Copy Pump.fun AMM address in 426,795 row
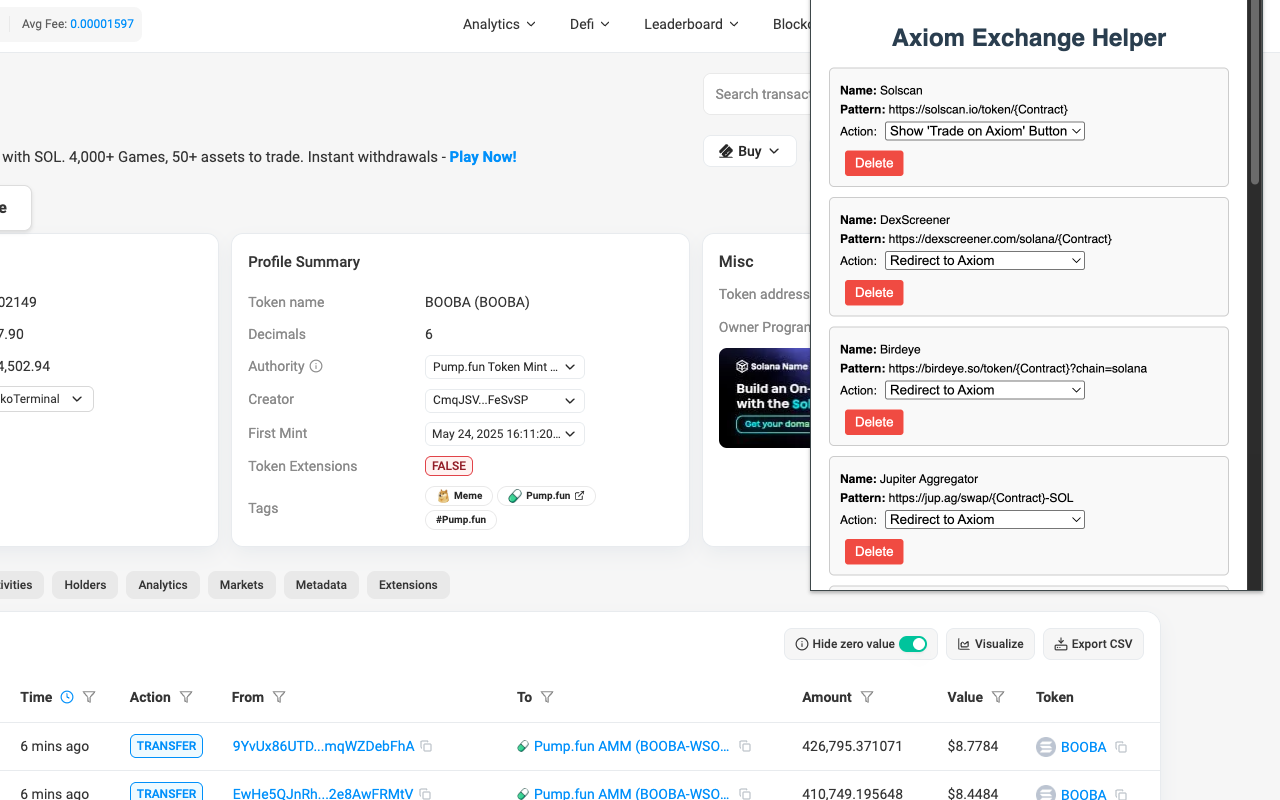 pyautogui.click(x=745, y=746)
